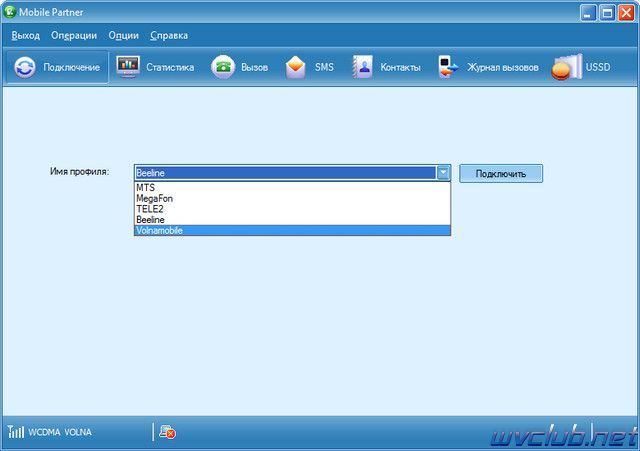Screen dimensions: 640x451
Task: Open the Подключение connection tab icon
Action: pyautogui.click(x=25, y=67)
